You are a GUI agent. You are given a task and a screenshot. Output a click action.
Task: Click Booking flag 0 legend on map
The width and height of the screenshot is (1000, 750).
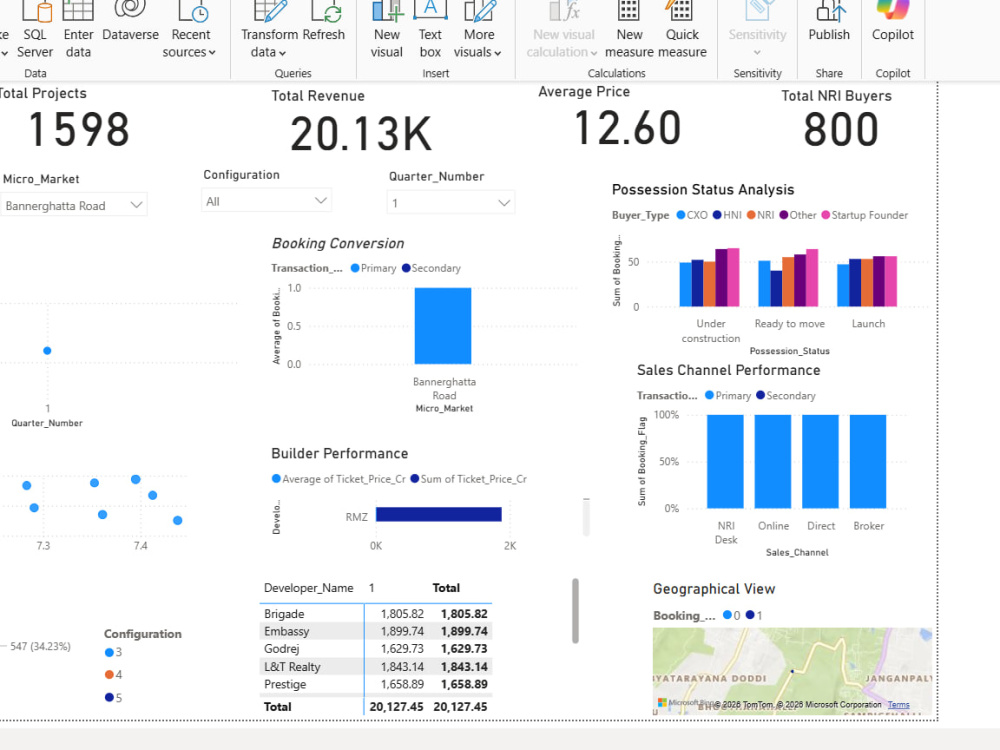[x=732, y=615]
